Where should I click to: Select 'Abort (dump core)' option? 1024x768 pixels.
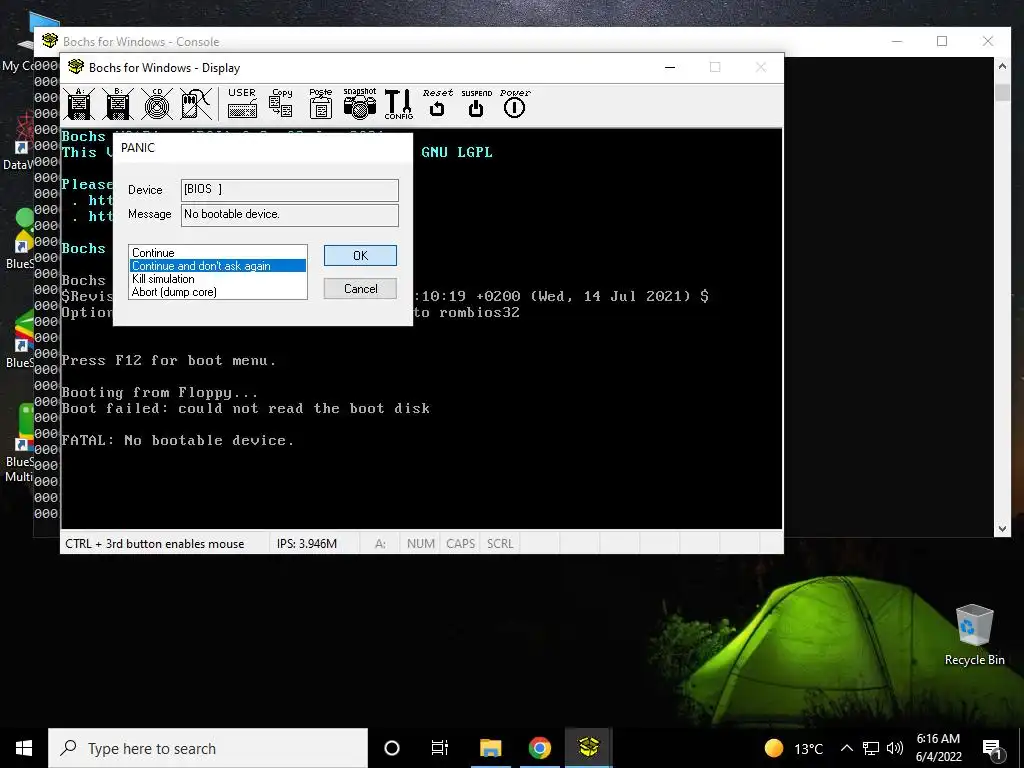tap(218, 292)
